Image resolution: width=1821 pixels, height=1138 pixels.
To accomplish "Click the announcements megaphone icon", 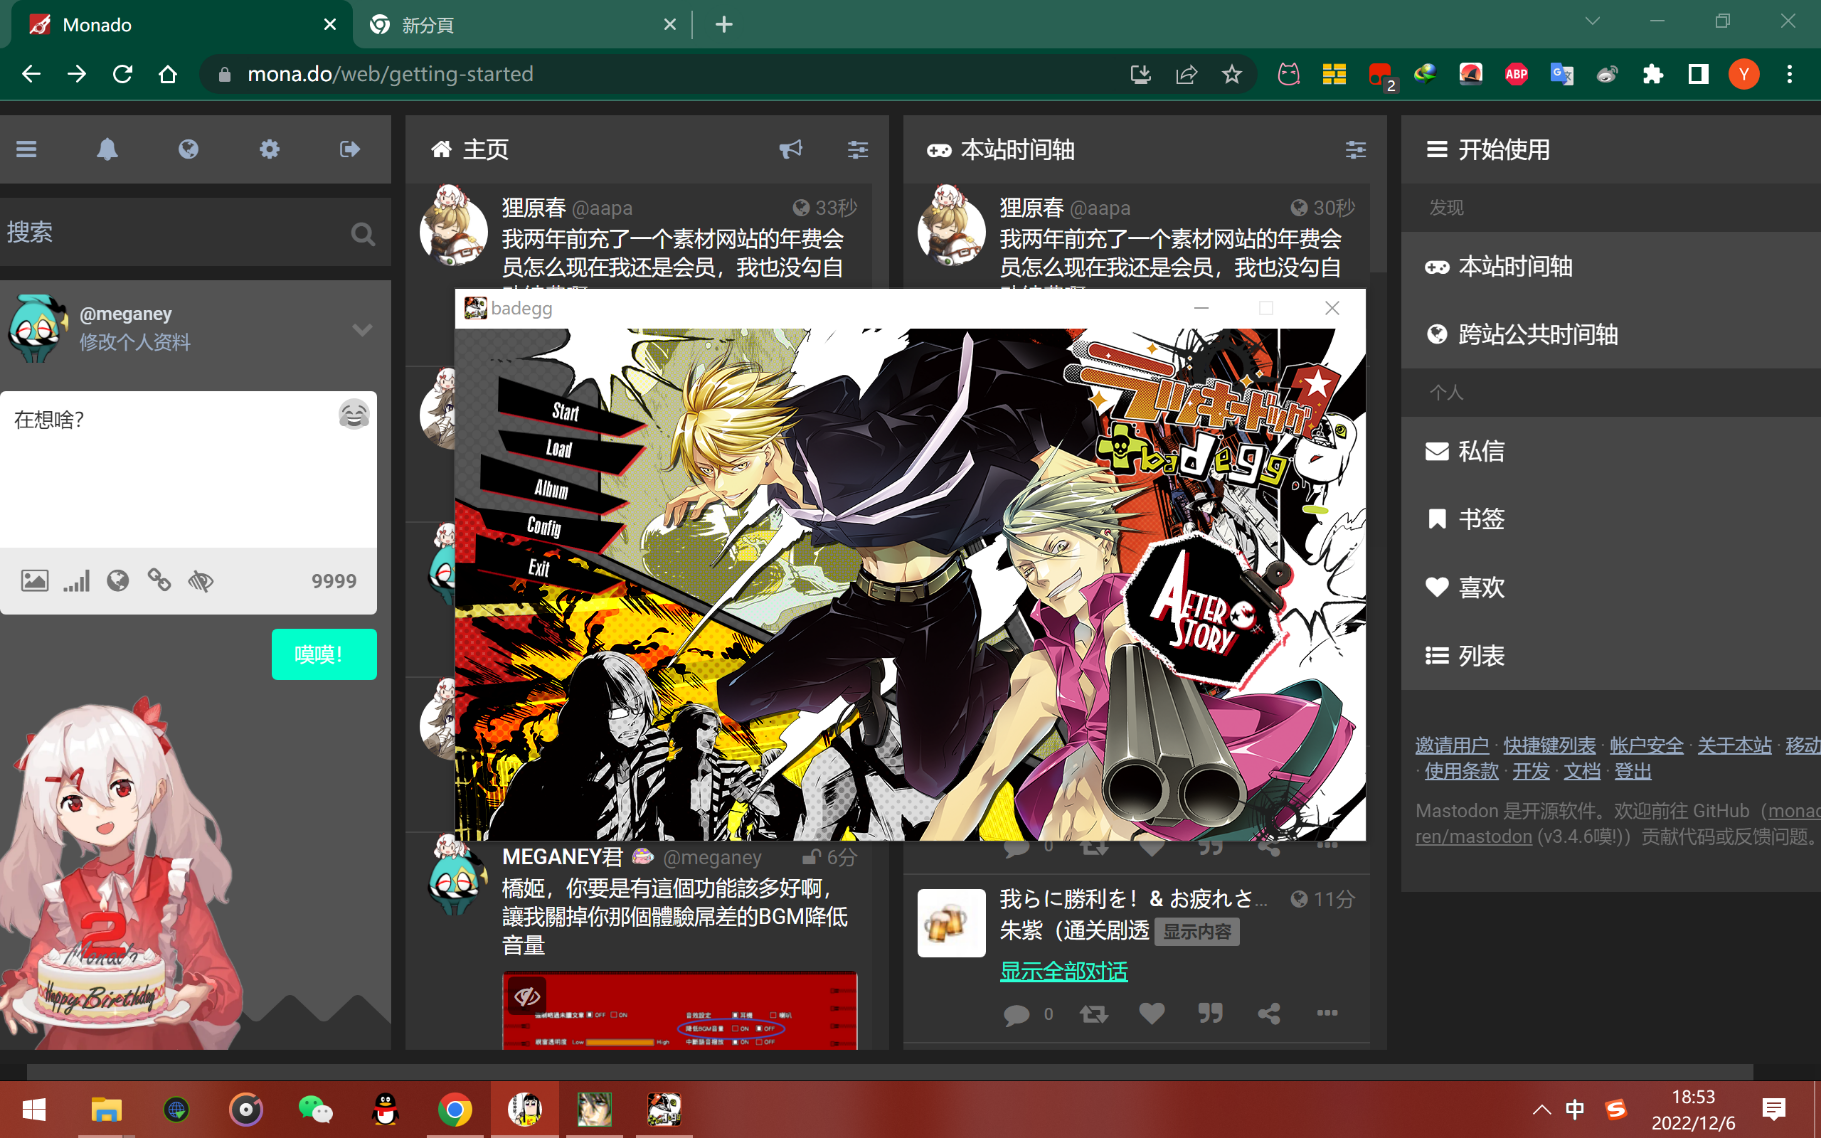I will coord(790,149).
